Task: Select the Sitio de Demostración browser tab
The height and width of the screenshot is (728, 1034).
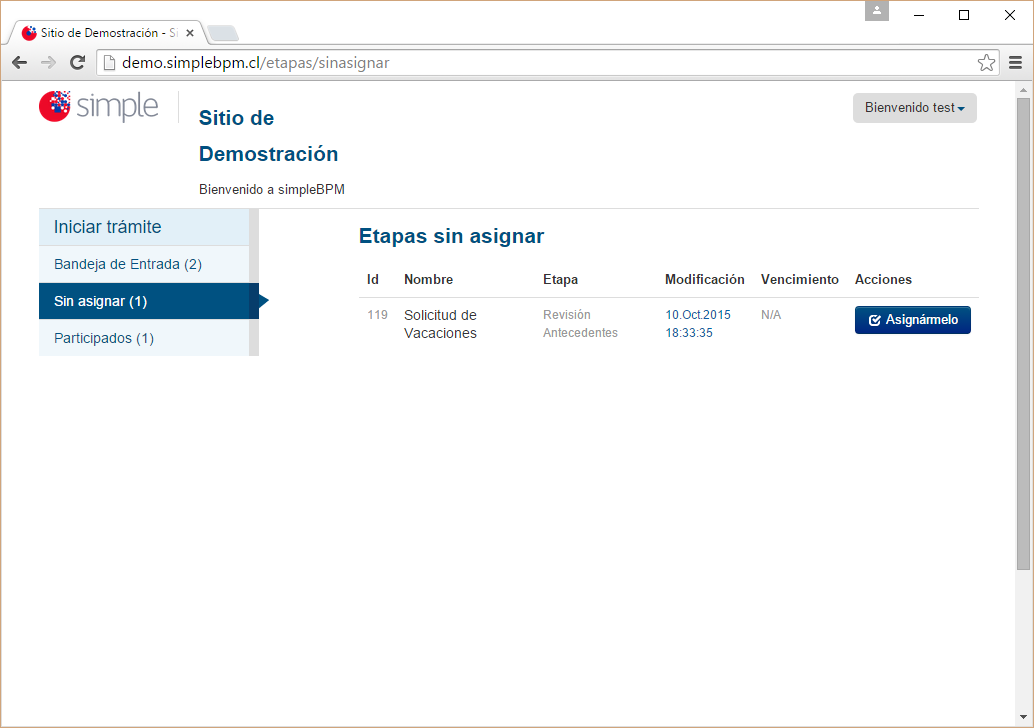Action: click(x=106, y=32)
